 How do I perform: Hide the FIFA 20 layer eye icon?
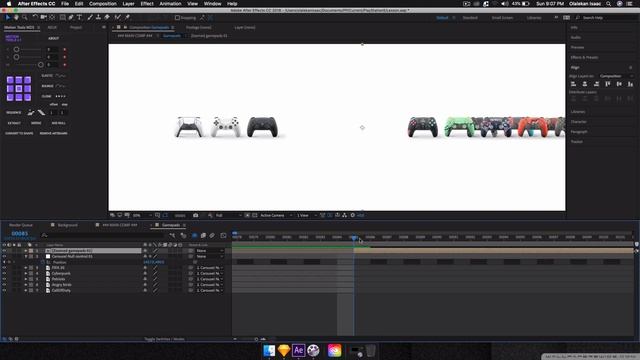tap(4, 268)
